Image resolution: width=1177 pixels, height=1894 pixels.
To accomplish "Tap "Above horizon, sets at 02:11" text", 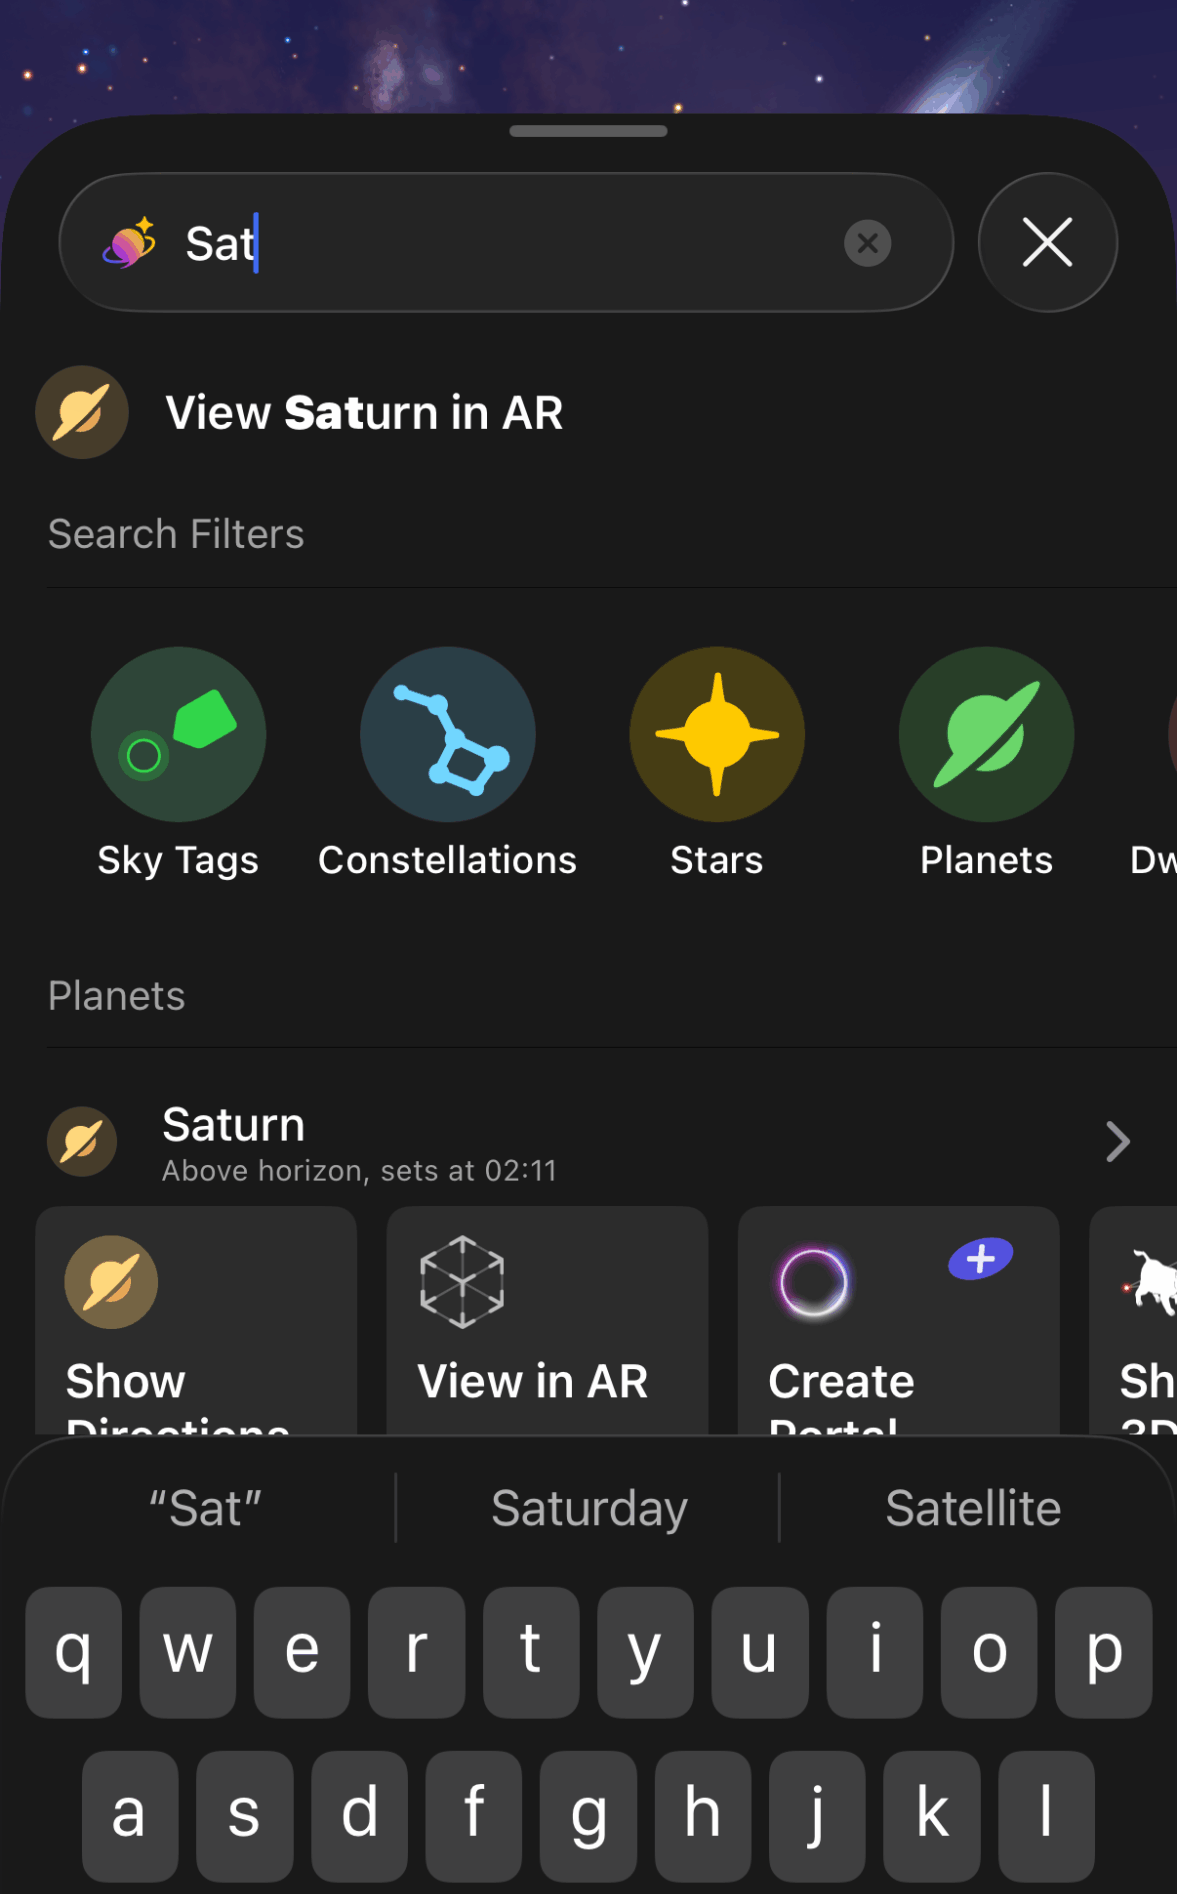I will coord(360,1171).
